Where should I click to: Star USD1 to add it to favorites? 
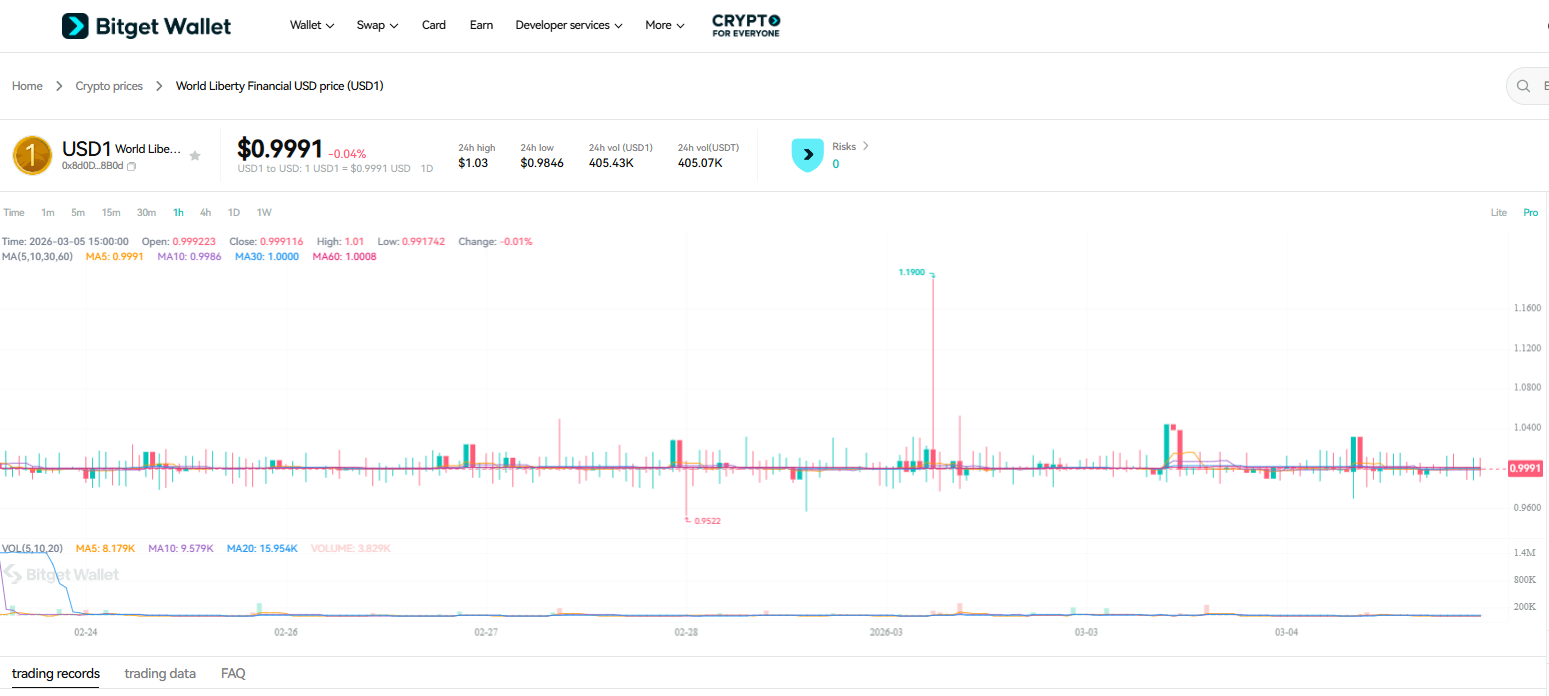[x=195, y=155]
